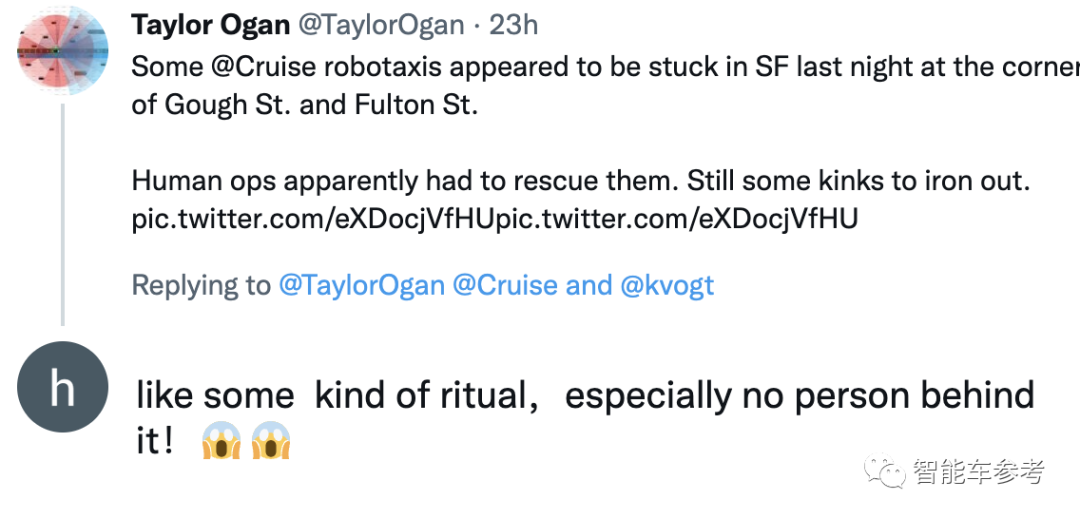Click the "Replying to" label text
Viewport: 1080px width, 519px height.
[200, 285]
